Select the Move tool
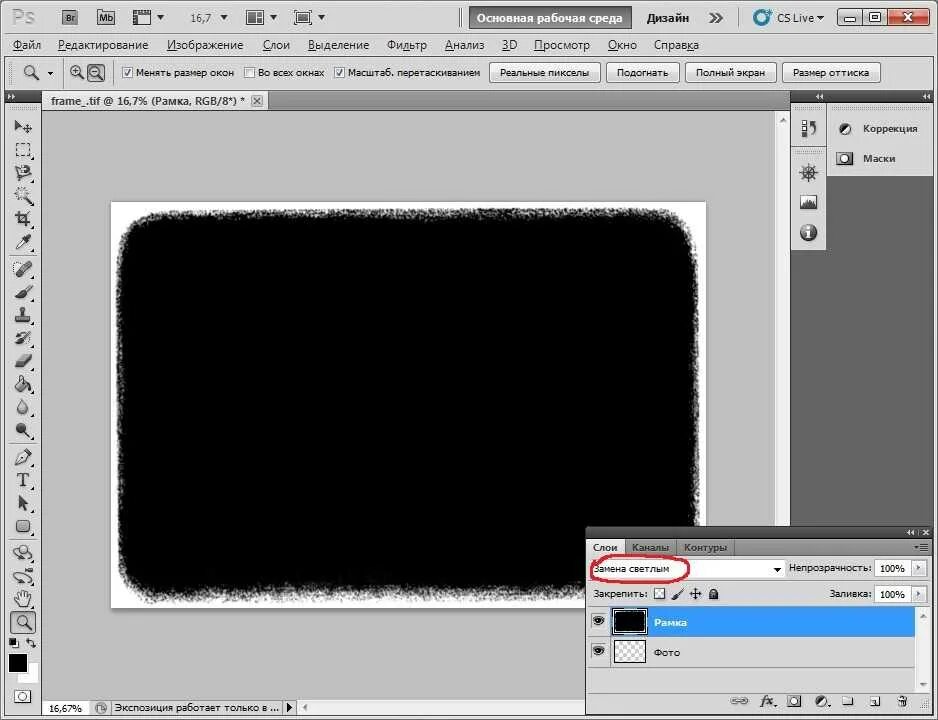This screenshot has height=720, width=938. [23, 126]
